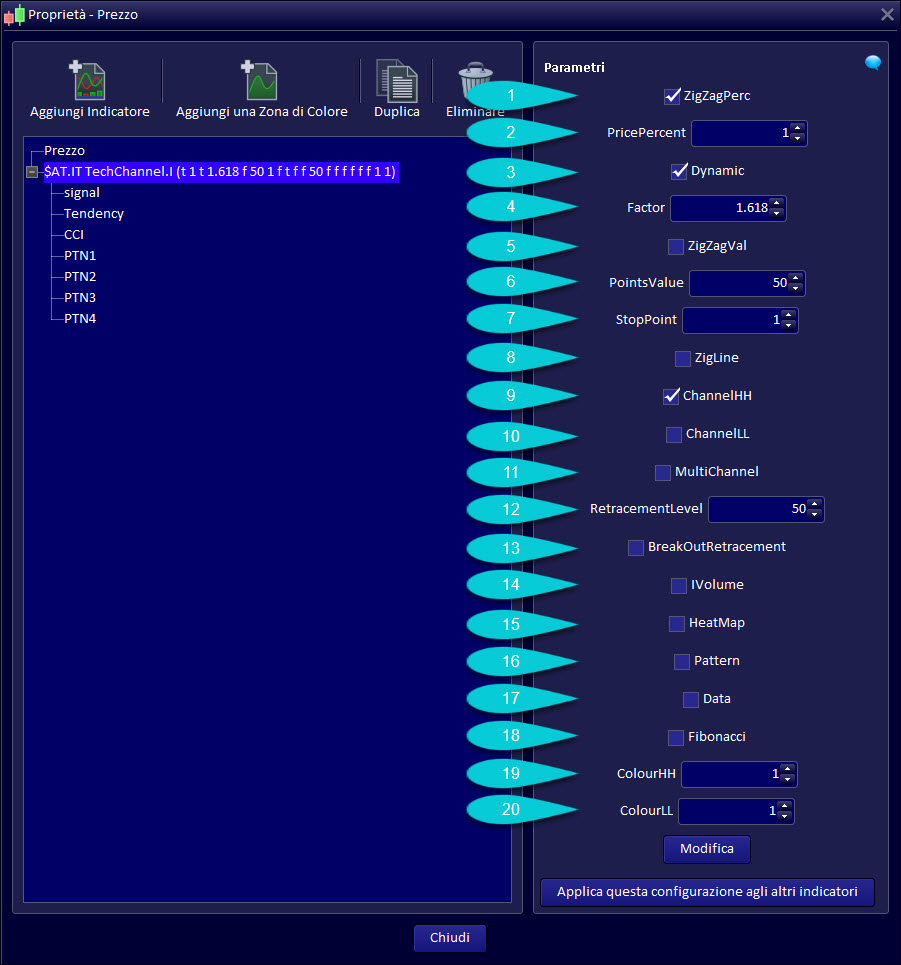
Task: Enable the MultiChannel checkbox
Action: 663,473
